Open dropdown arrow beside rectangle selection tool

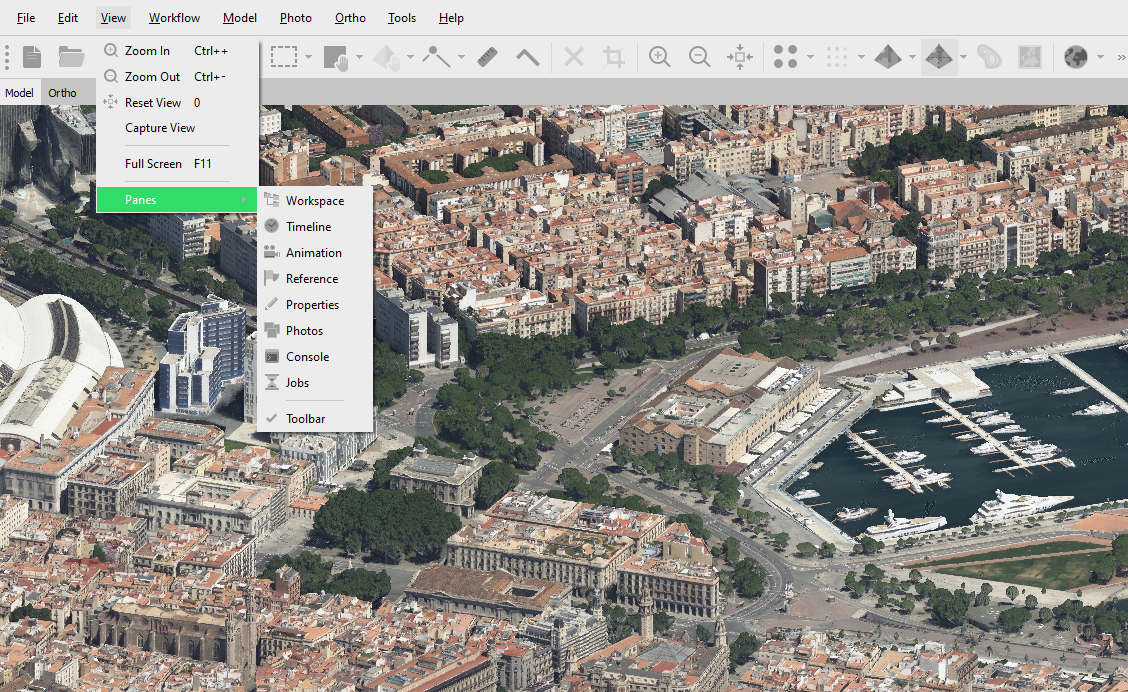point(309,57)
